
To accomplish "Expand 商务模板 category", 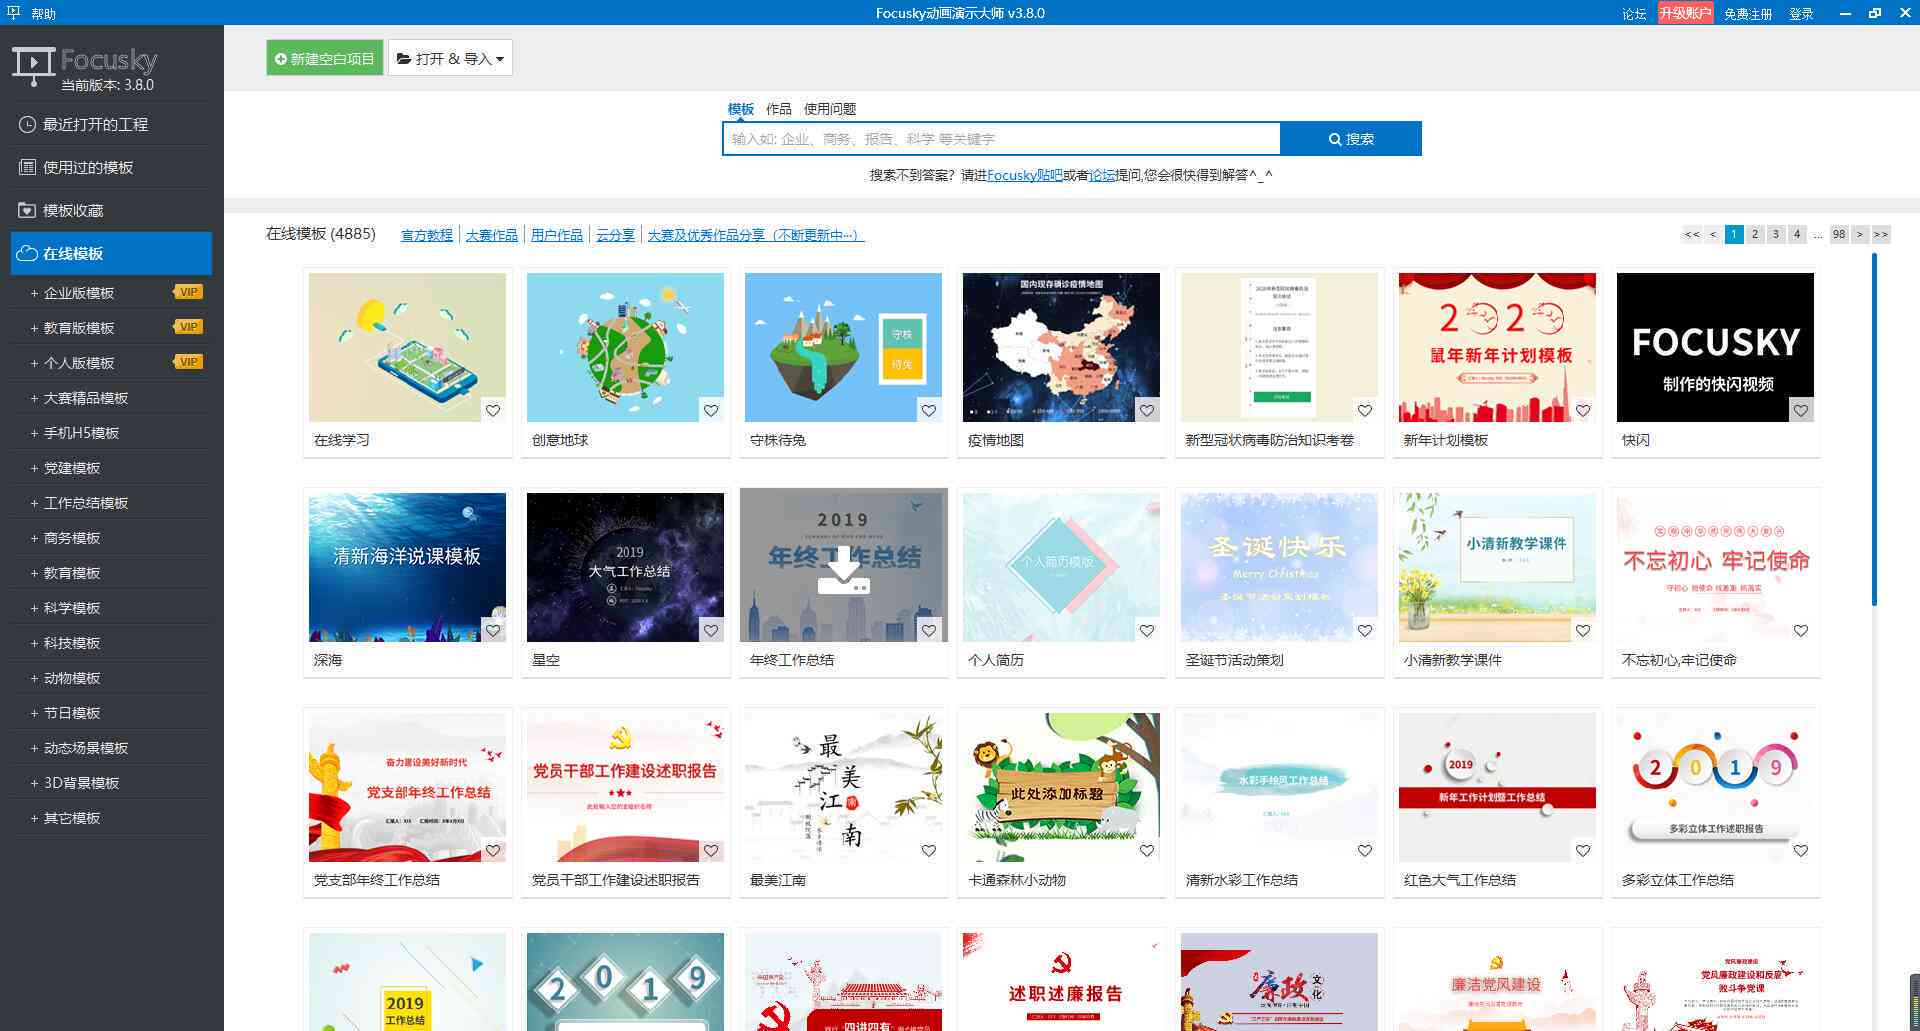I will coord(111,538).
